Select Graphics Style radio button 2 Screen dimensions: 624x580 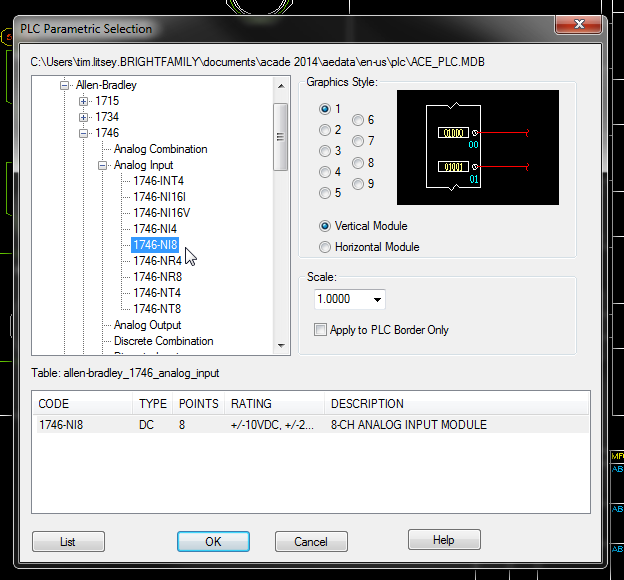click(x=325, y=130)
